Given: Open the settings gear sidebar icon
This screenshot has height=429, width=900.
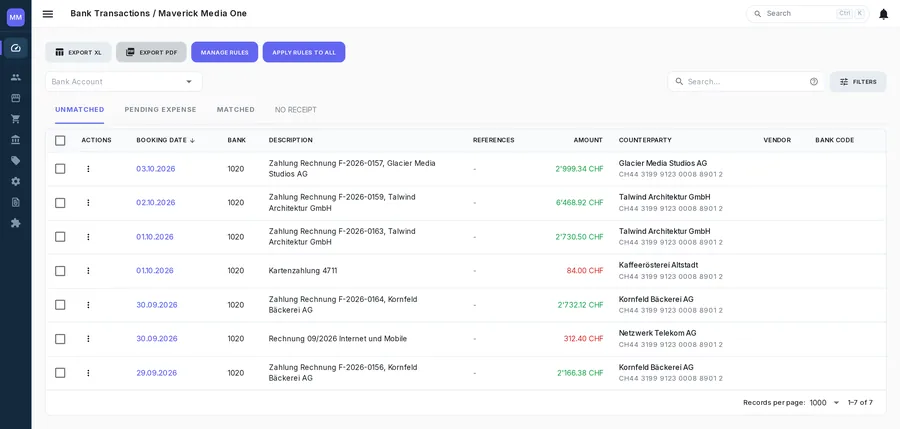Looking at the screenshot, I should click(x=15, y=181).
